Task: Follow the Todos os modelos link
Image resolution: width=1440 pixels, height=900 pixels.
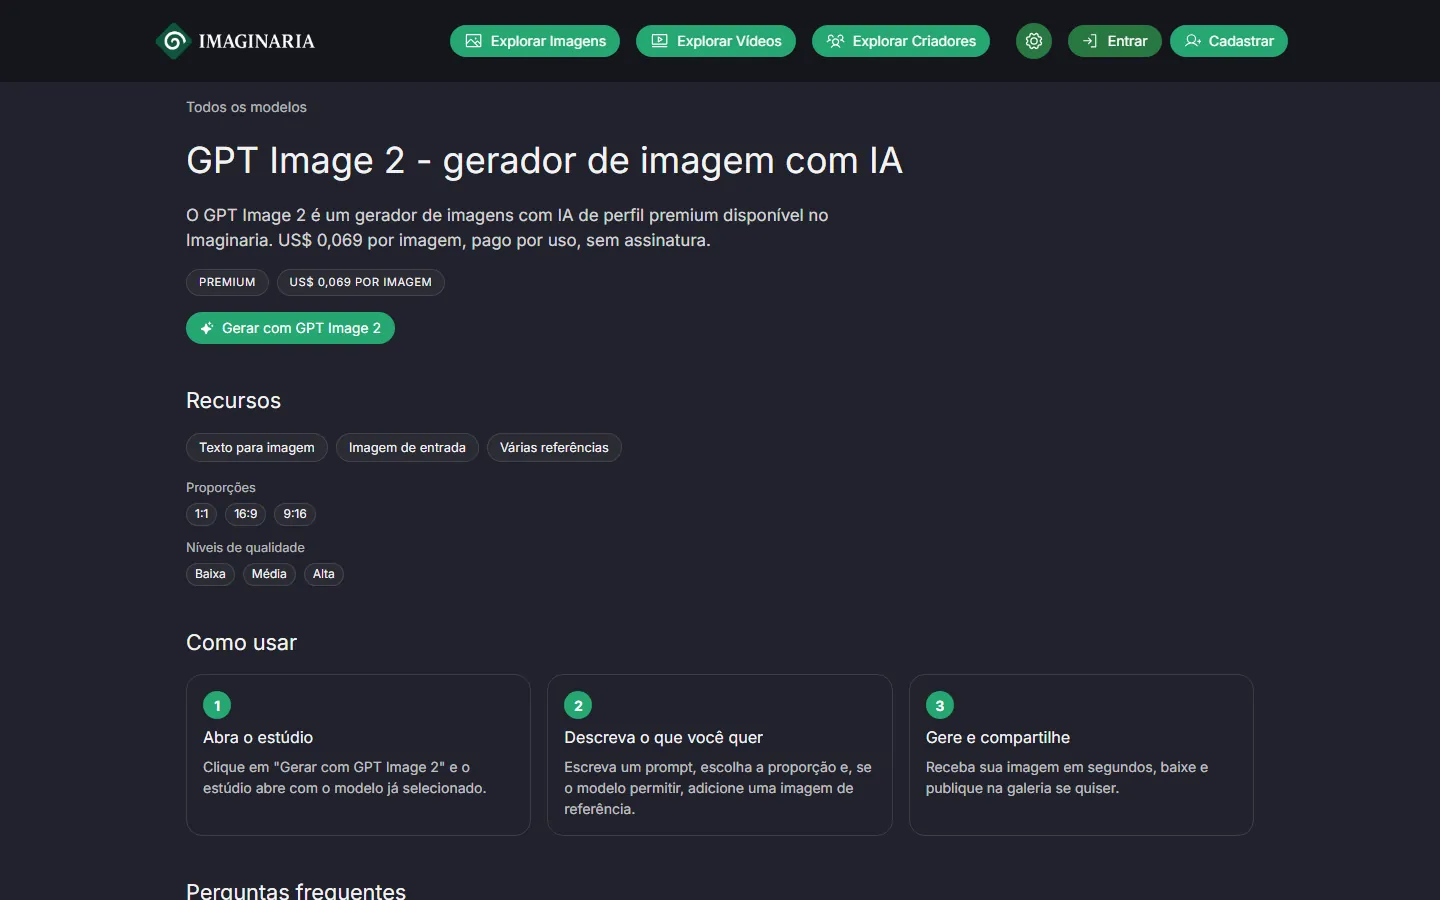Action: pyautogui.click(x=246, y=107)
